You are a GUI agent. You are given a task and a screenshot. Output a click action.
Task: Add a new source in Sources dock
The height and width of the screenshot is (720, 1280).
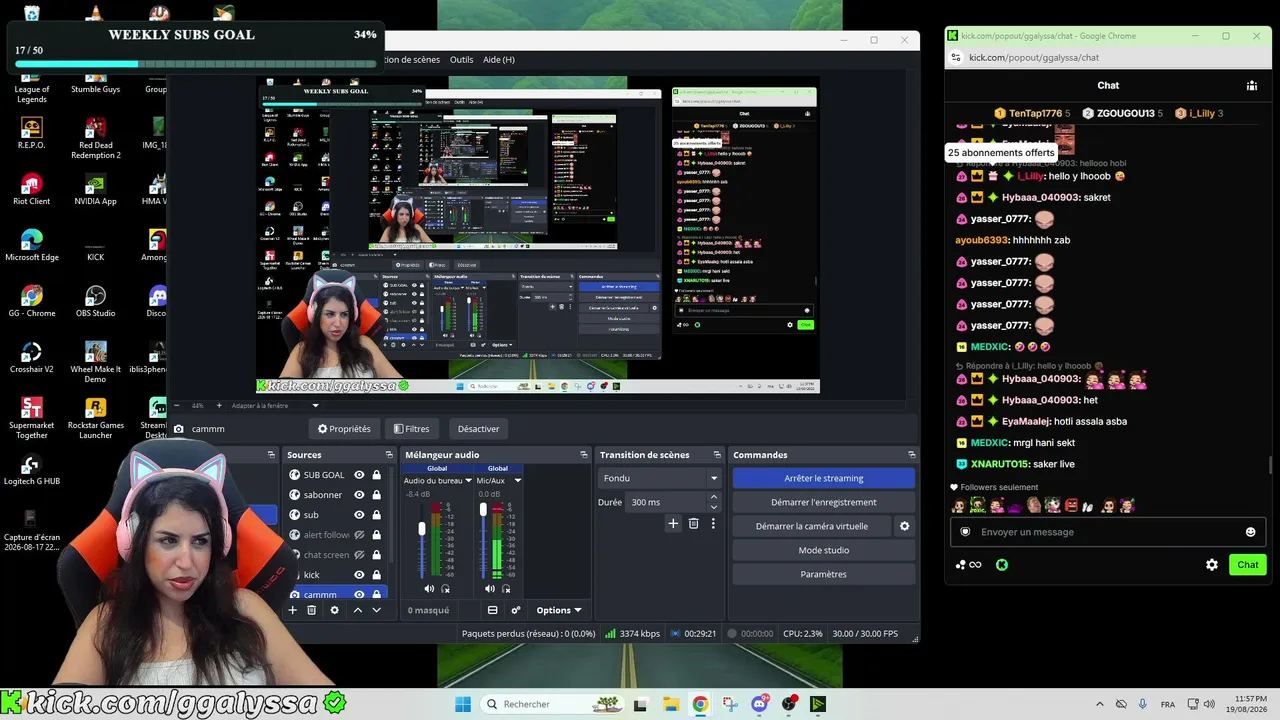click(x=293, y=610)
